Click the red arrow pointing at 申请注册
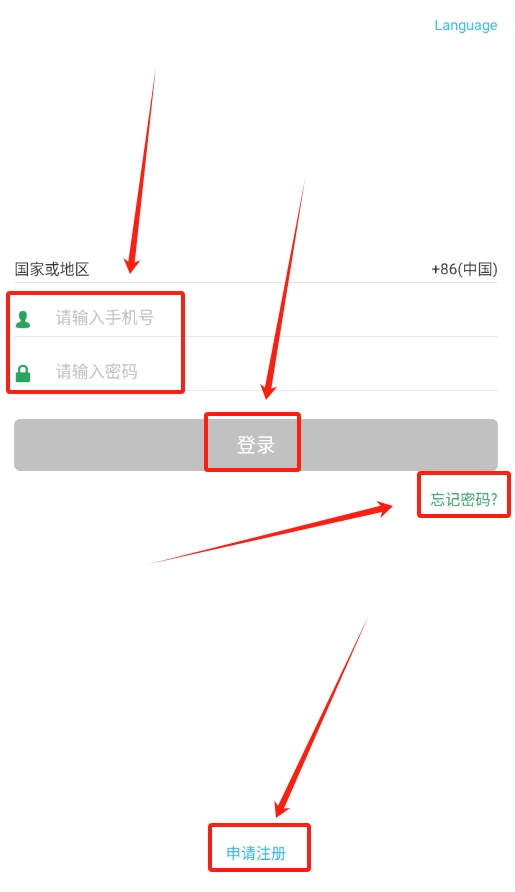This screenshot has width=515, height=892. pyautogui.click(x=322, y=717)
